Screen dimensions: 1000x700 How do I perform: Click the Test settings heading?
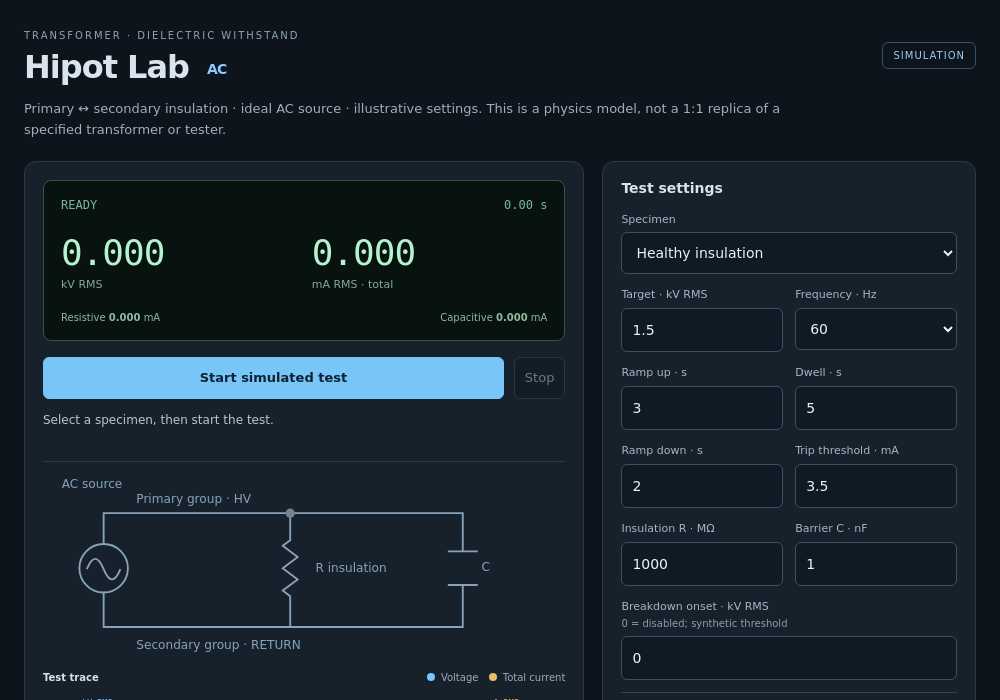pos(672,188)
